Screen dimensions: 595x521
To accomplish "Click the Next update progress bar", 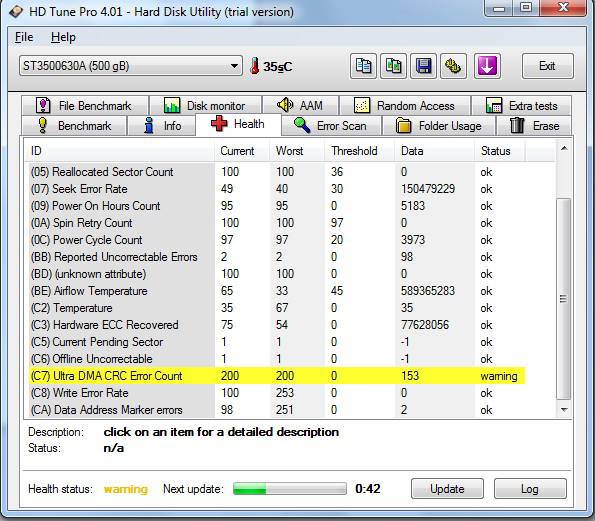I will click(290, 489).
